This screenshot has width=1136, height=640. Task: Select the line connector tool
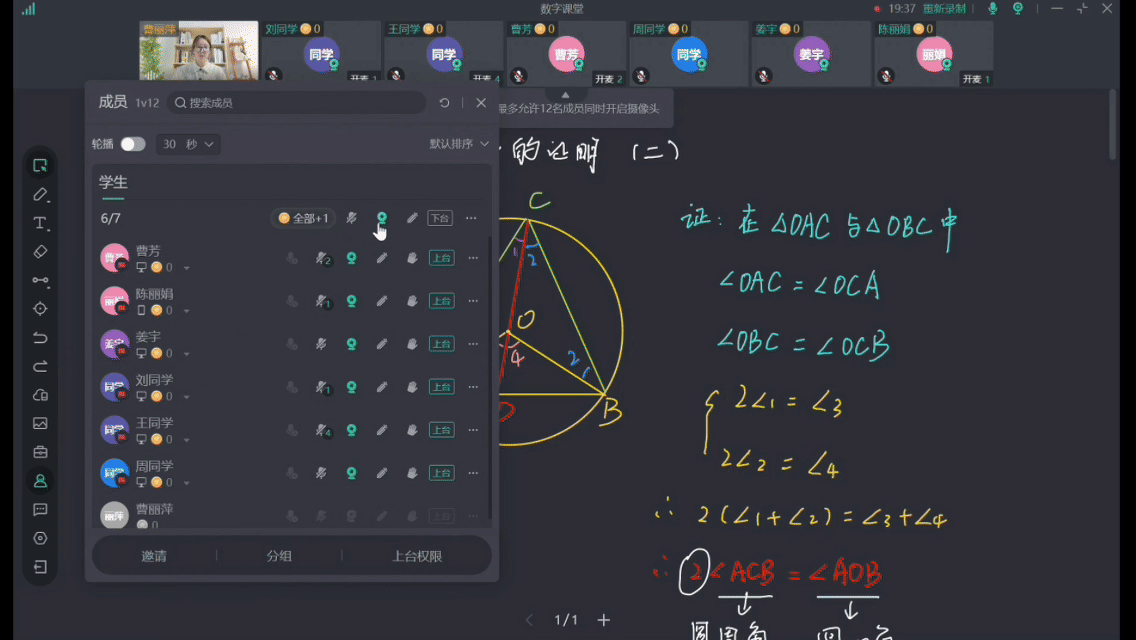coord(40,280)
